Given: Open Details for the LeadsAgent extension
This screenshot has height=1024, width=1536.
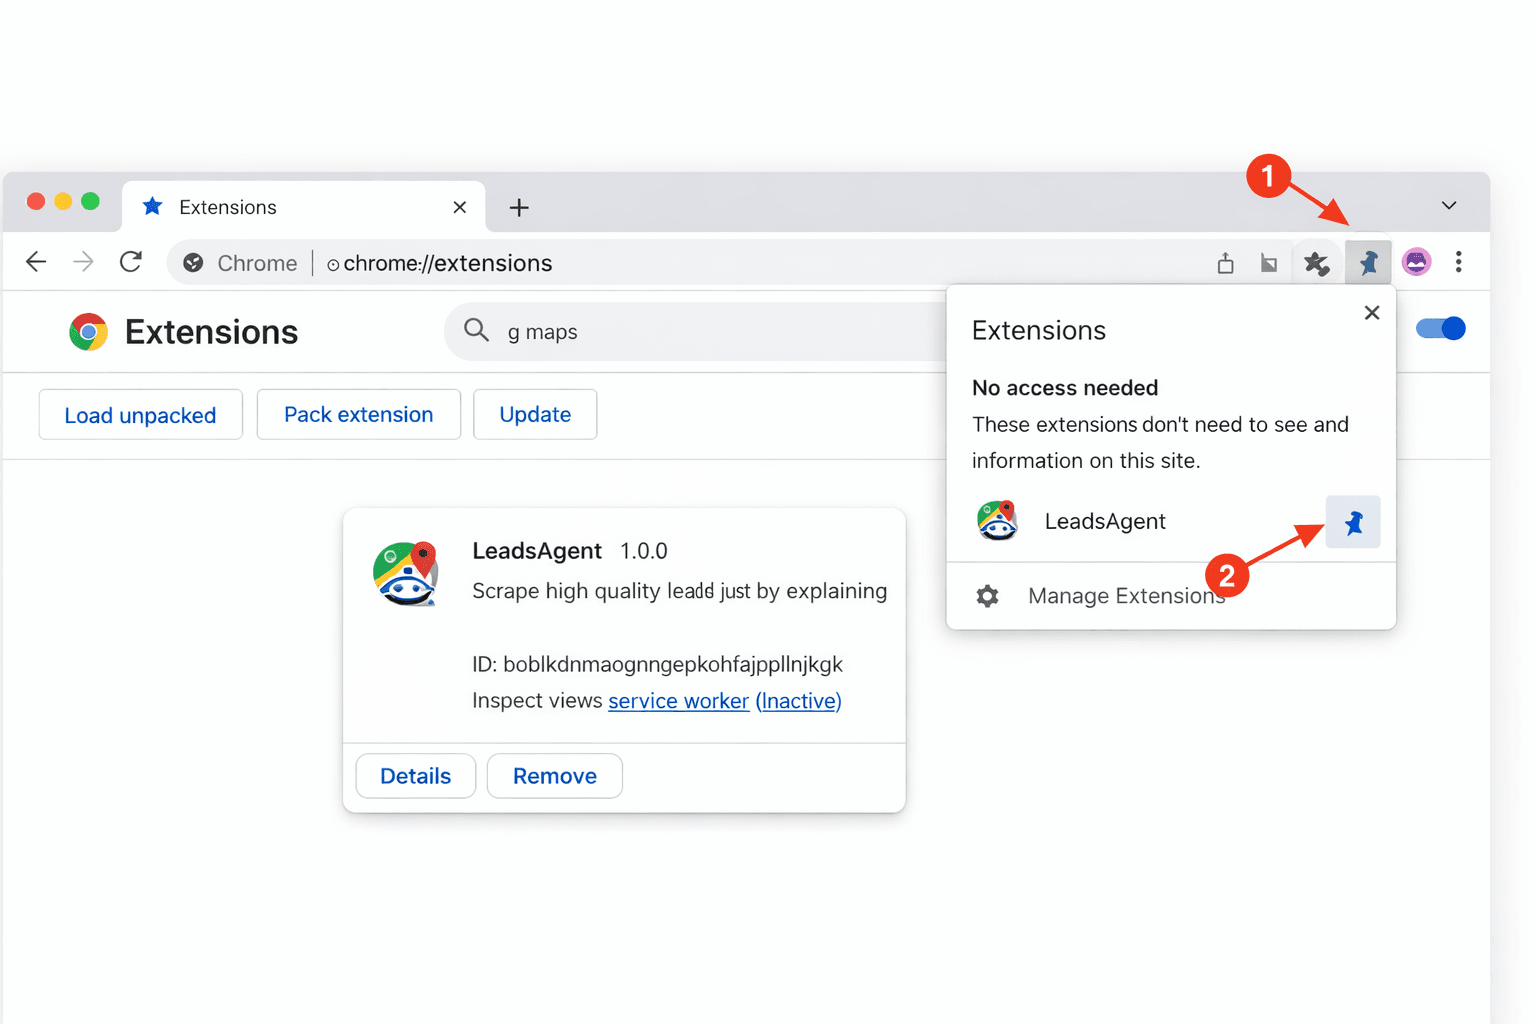Looking at the screenshot, I should 415,775.
